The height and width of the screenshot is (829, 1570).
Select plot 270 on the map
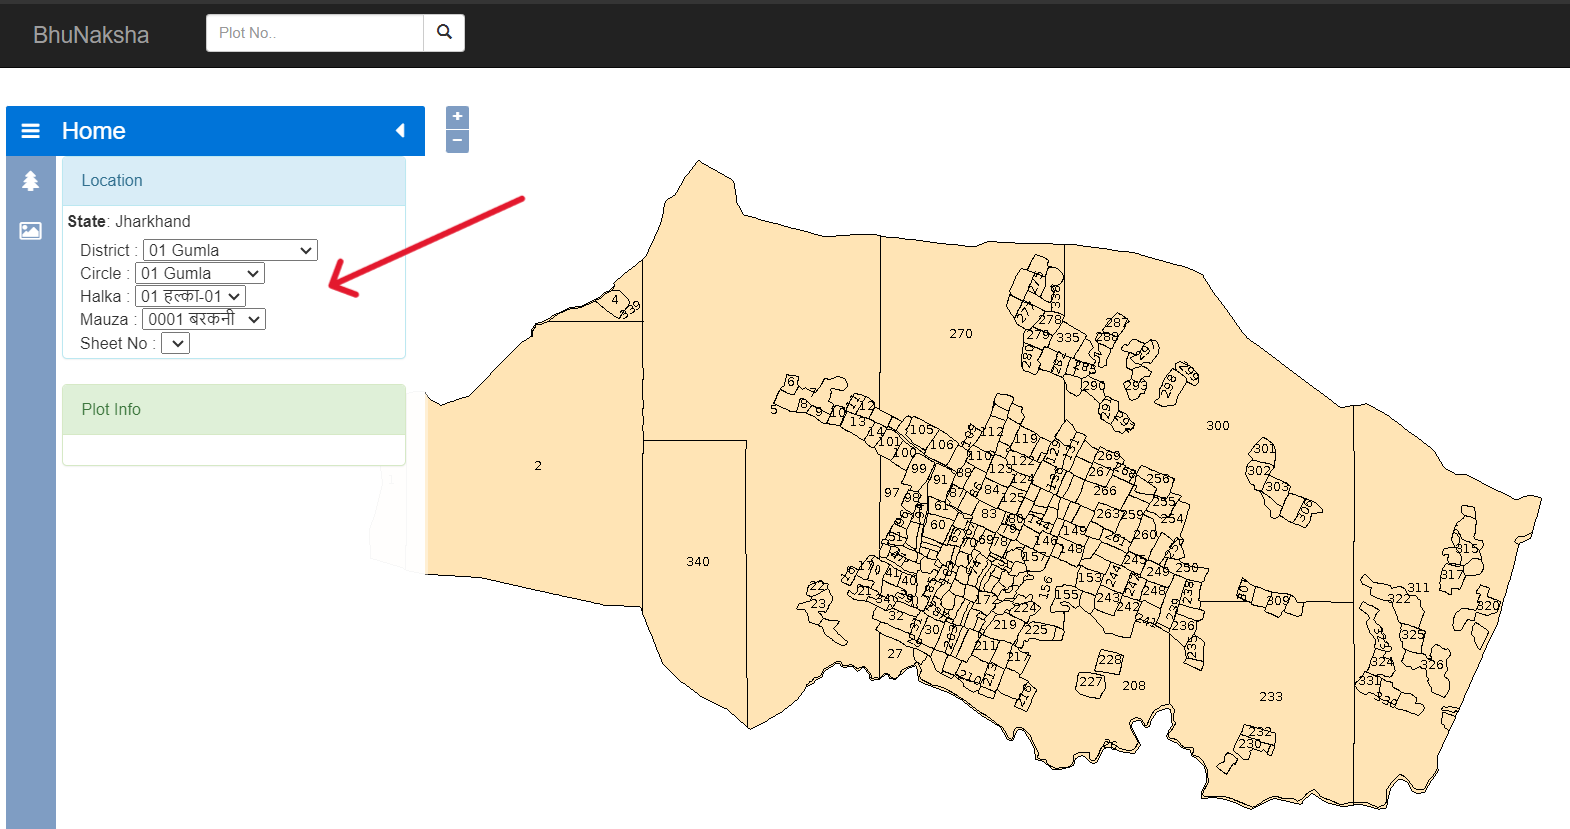click(x=960, y=334)
